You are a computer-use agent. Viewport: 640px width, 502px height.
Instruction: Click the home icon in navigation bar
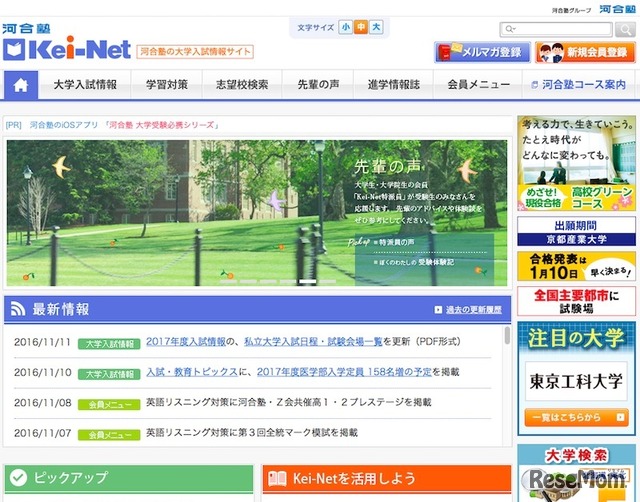pyautogui.click(x=21, y=85)
